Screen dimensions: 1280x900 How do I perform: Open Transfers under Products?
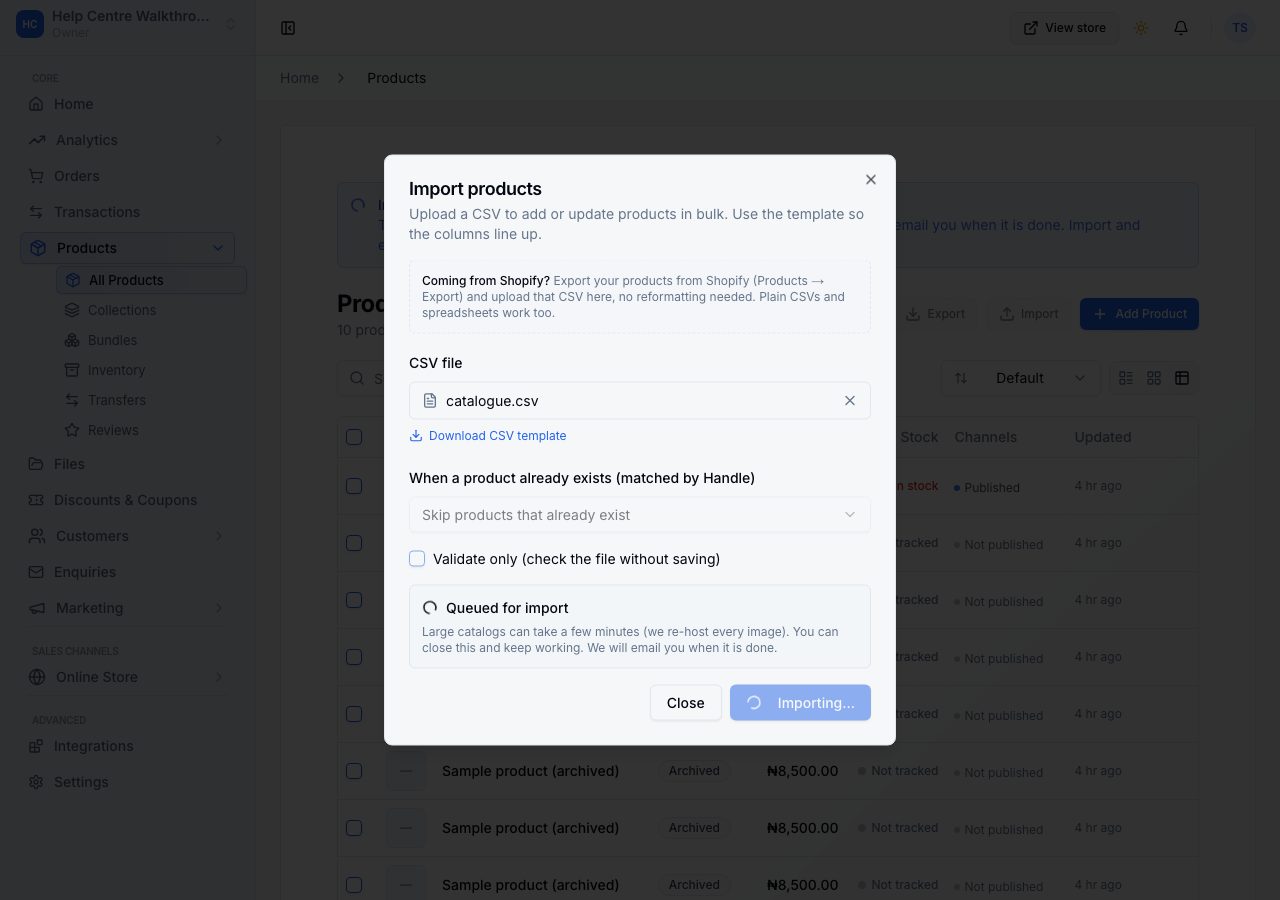[x=151, y=400]
